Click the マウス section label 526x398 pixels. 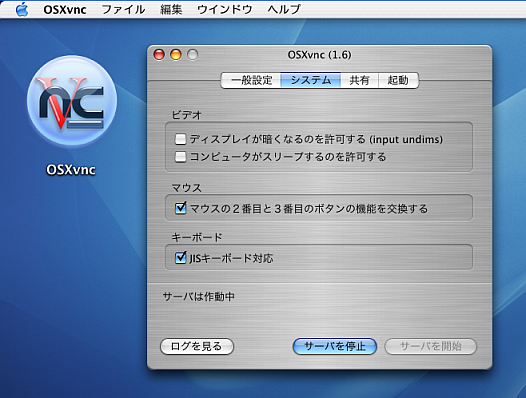[187, 188]
